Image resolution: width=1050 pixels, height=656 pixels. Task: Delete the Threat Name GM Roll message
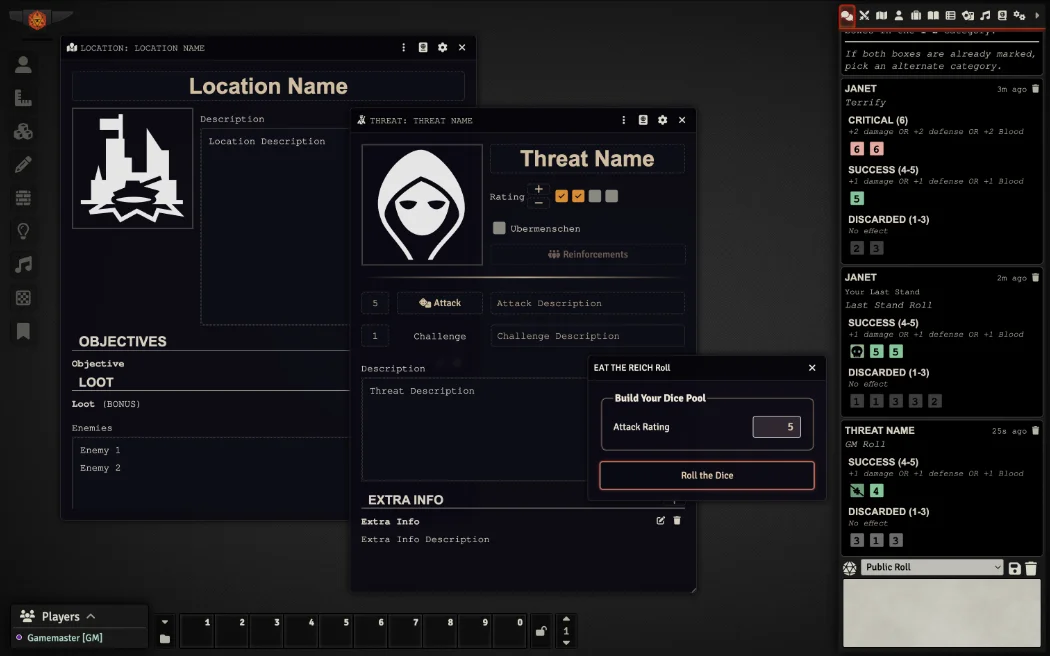[x=1035, y=431]
